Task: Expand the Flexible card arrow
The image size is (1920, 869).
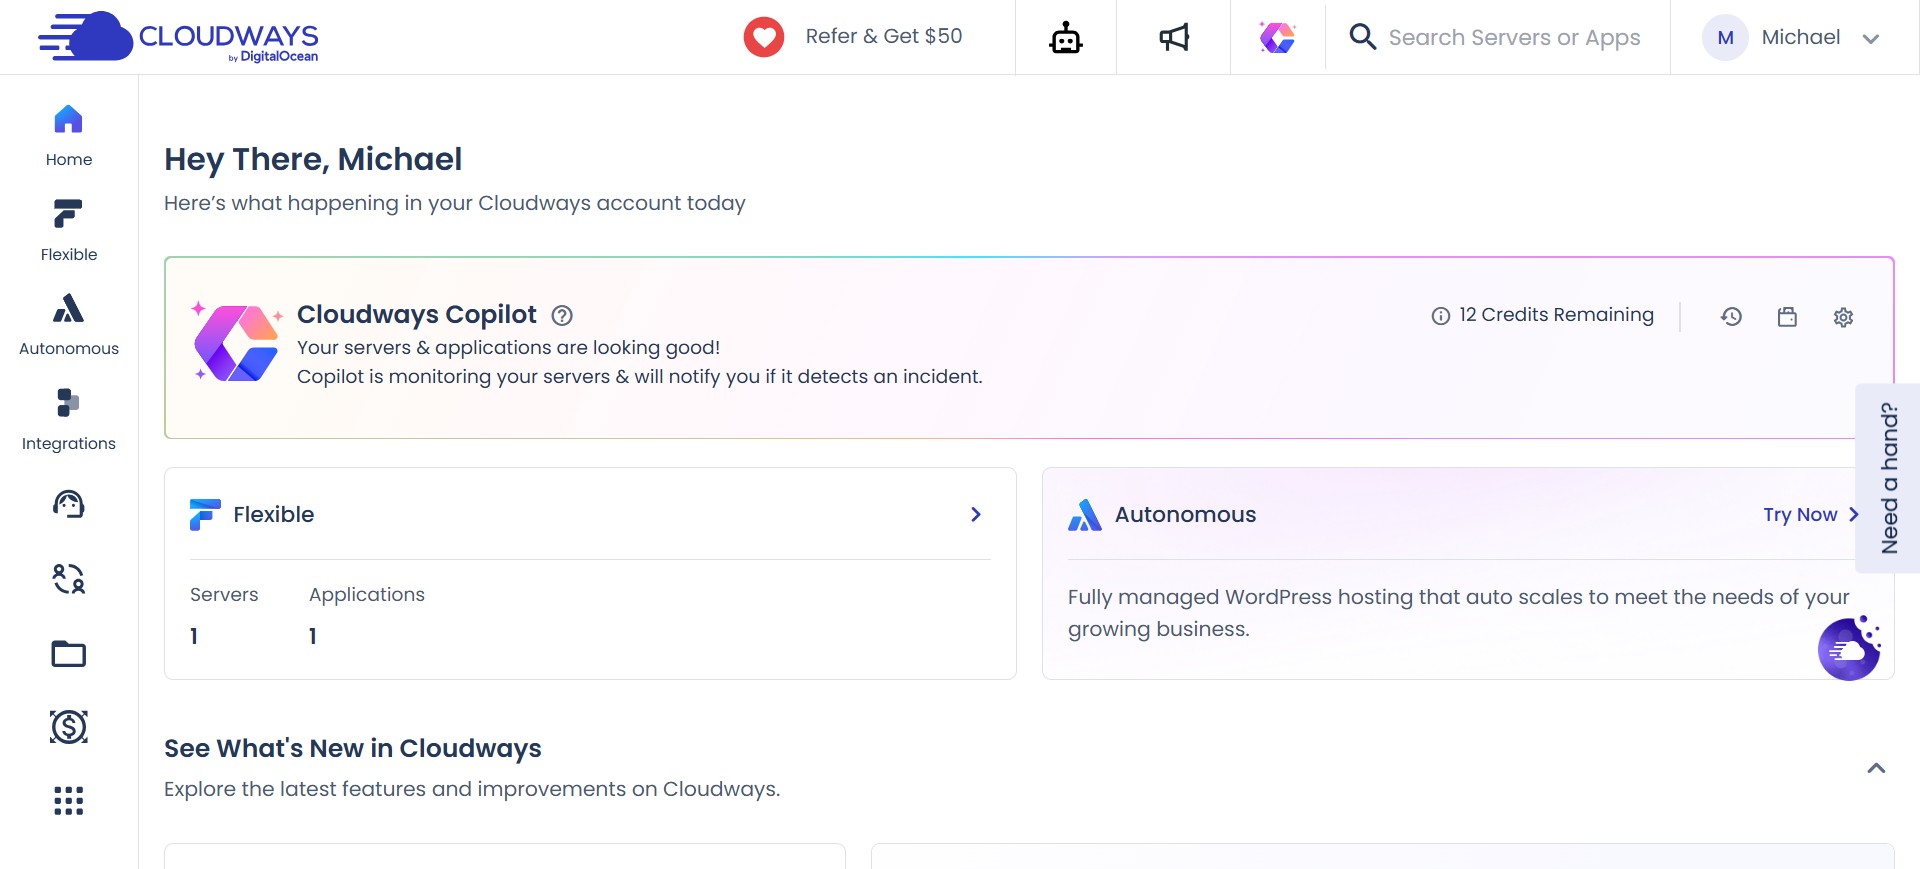Action: (976, 514)
